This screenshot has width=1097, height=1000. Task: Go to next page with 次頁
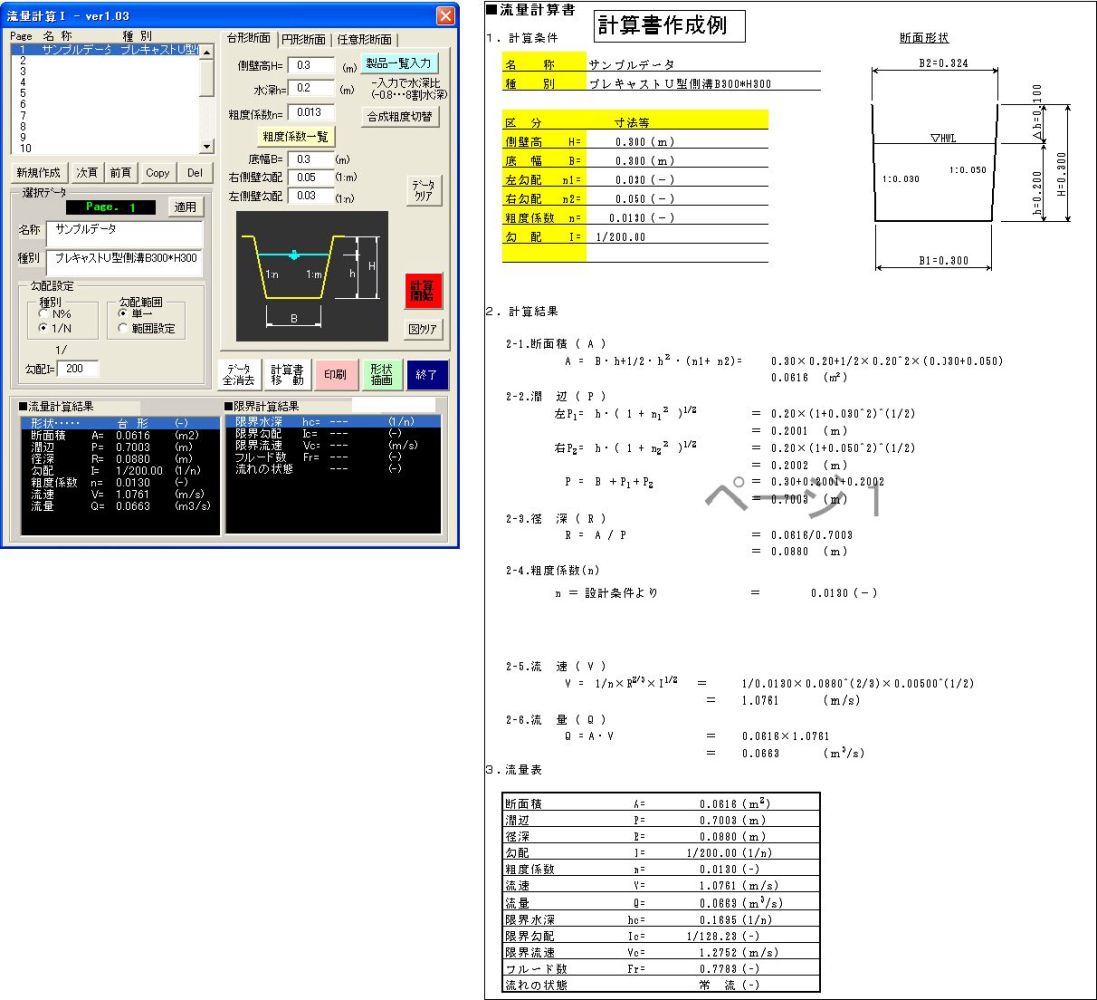(87, 173)
